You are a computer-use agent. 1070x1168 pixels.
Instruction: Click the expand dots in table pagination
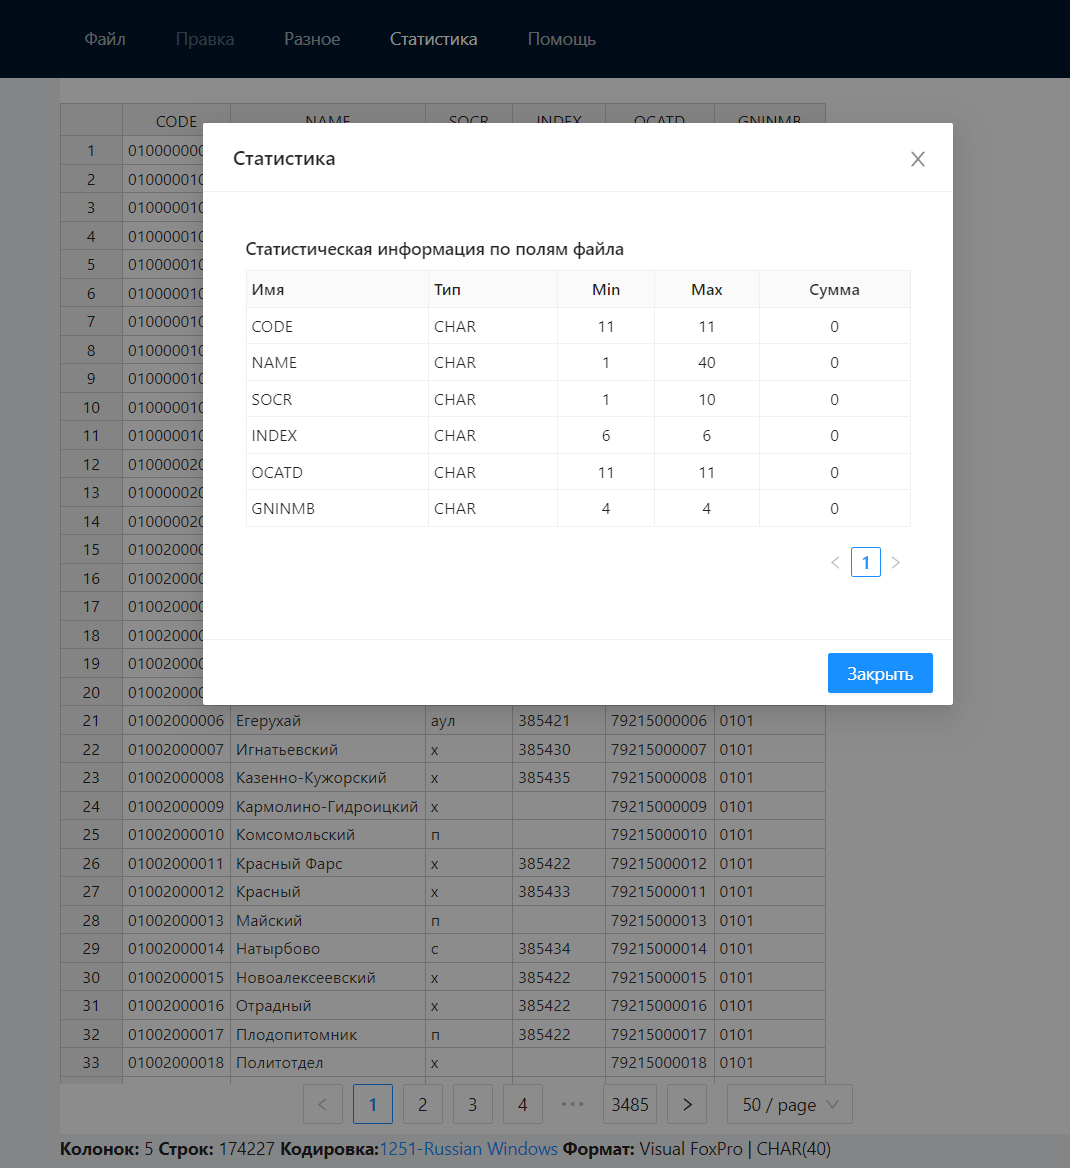coord(573,1104)
